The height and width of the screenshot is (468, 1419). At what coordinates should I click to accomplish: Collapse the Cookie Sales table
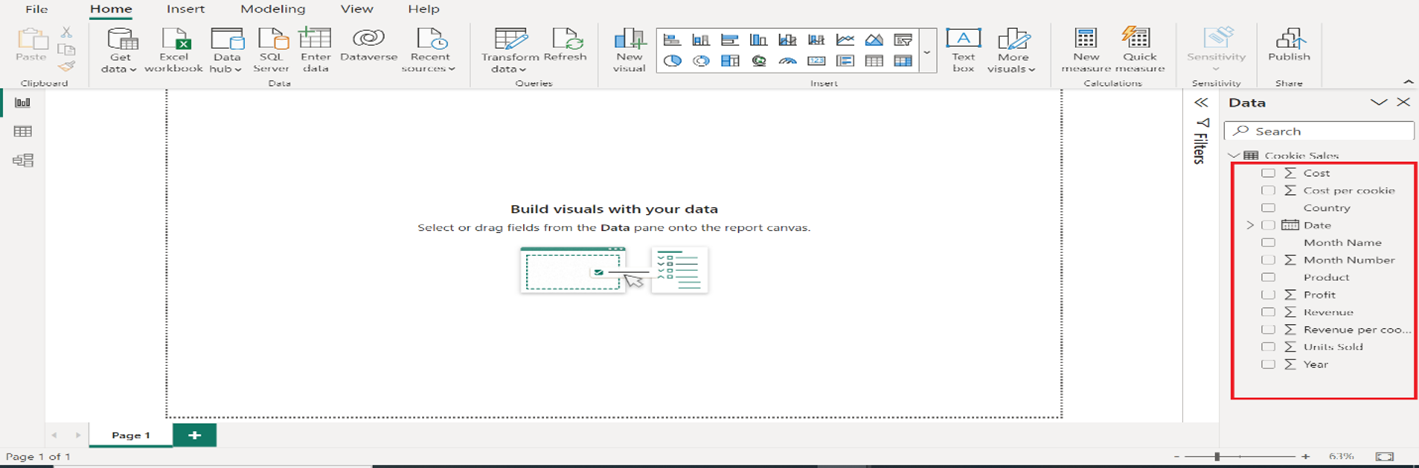tap(1235, 156)
